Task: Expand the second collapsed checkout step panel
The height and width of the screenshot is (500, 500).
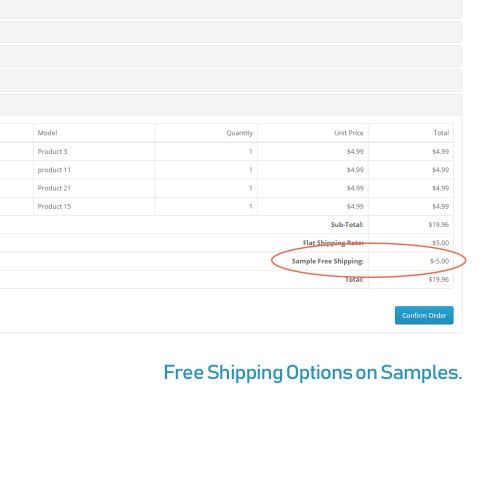Action: [x=231, y=32]
